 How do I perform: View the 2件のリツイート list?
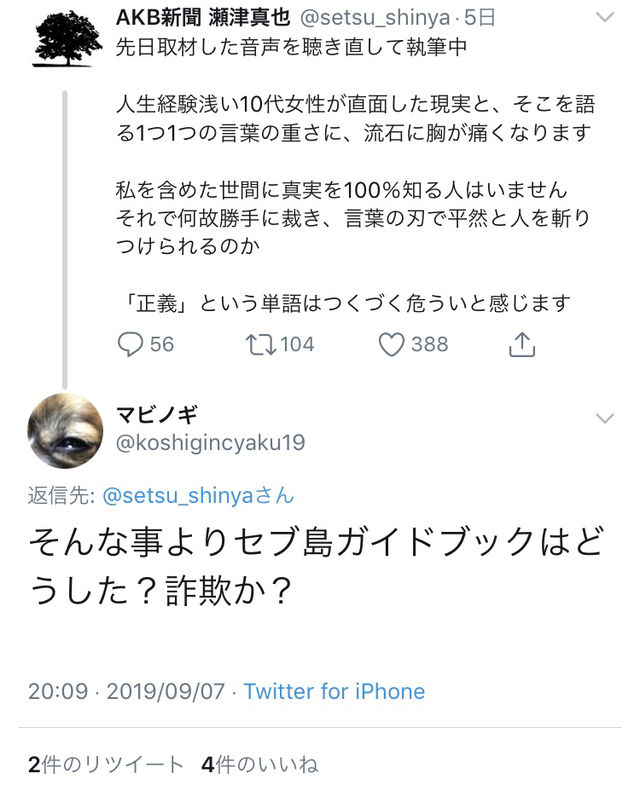tap(106, 765)
